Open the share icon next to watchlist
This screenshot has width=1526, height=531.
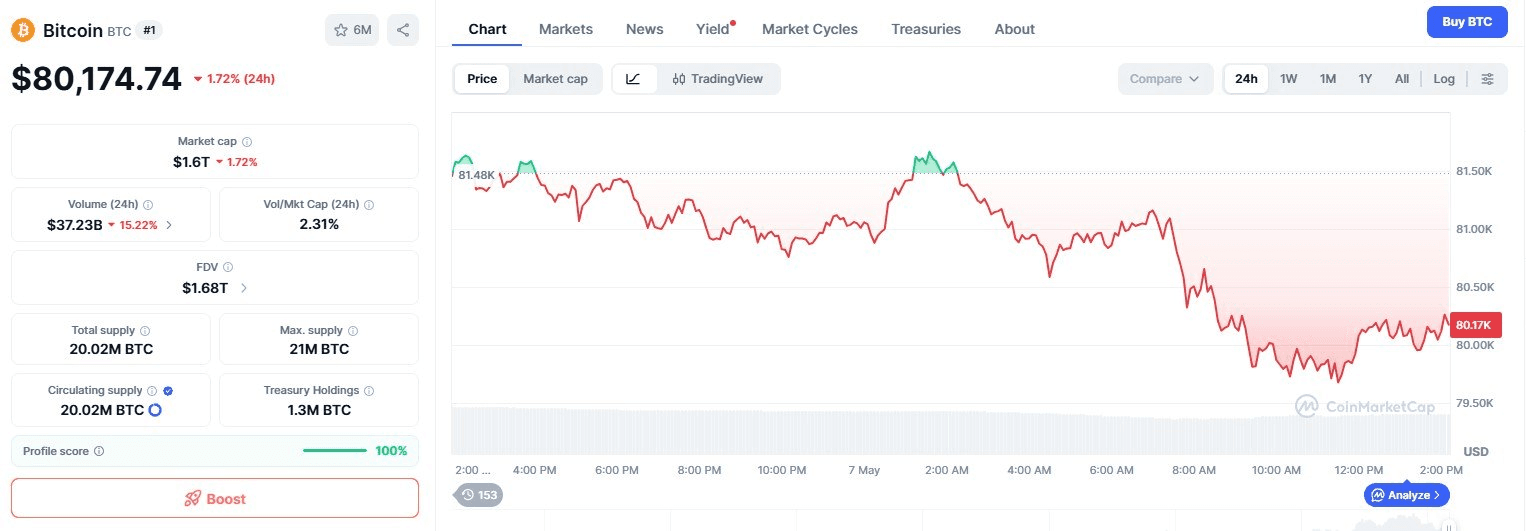[403, 30]
